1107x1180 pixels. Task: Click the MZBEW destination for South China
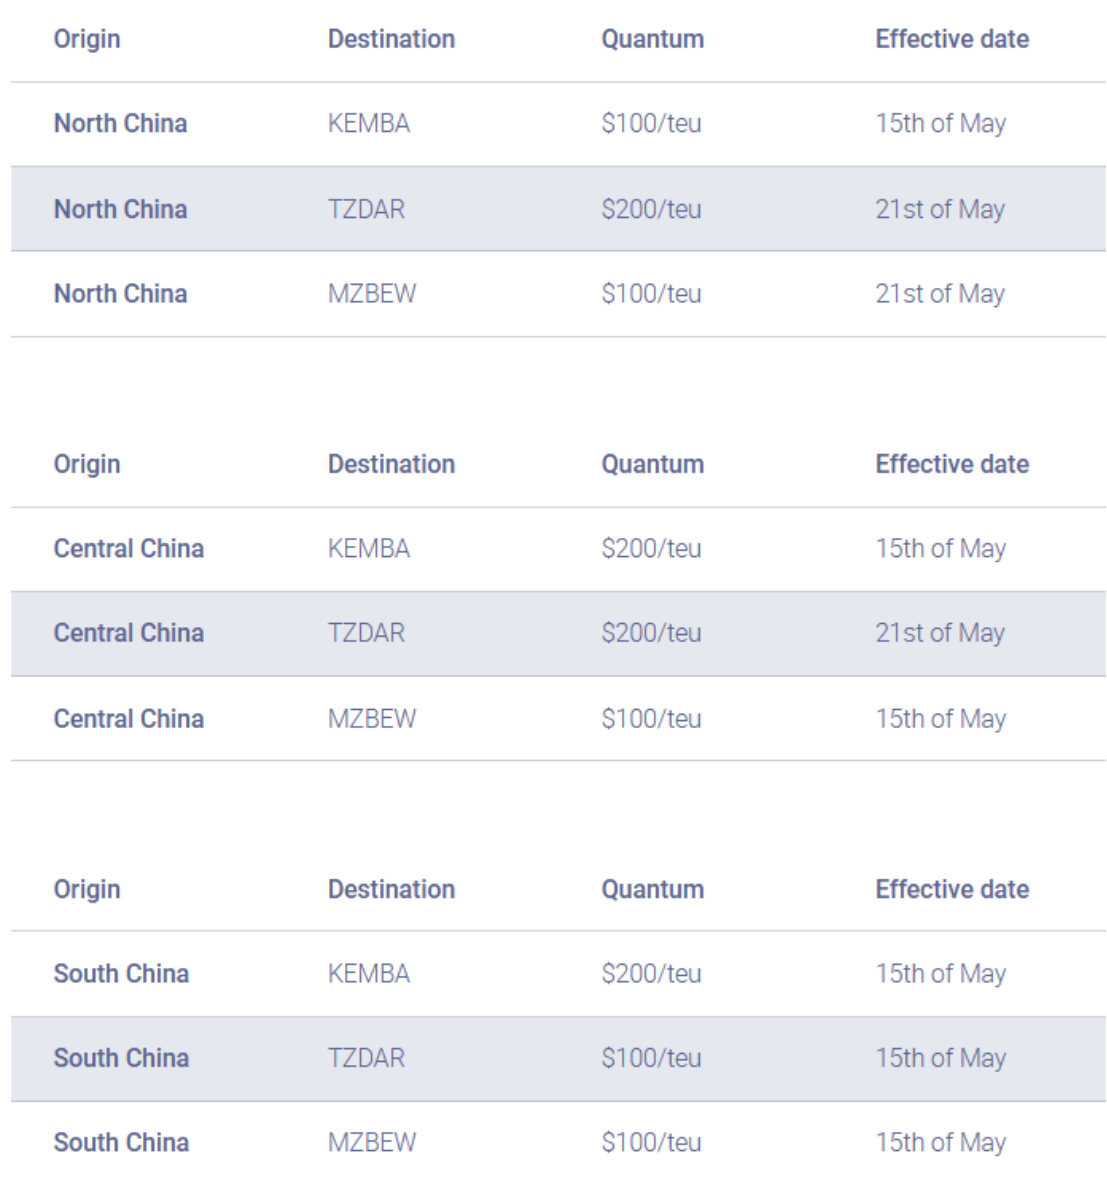[372, 1142]
